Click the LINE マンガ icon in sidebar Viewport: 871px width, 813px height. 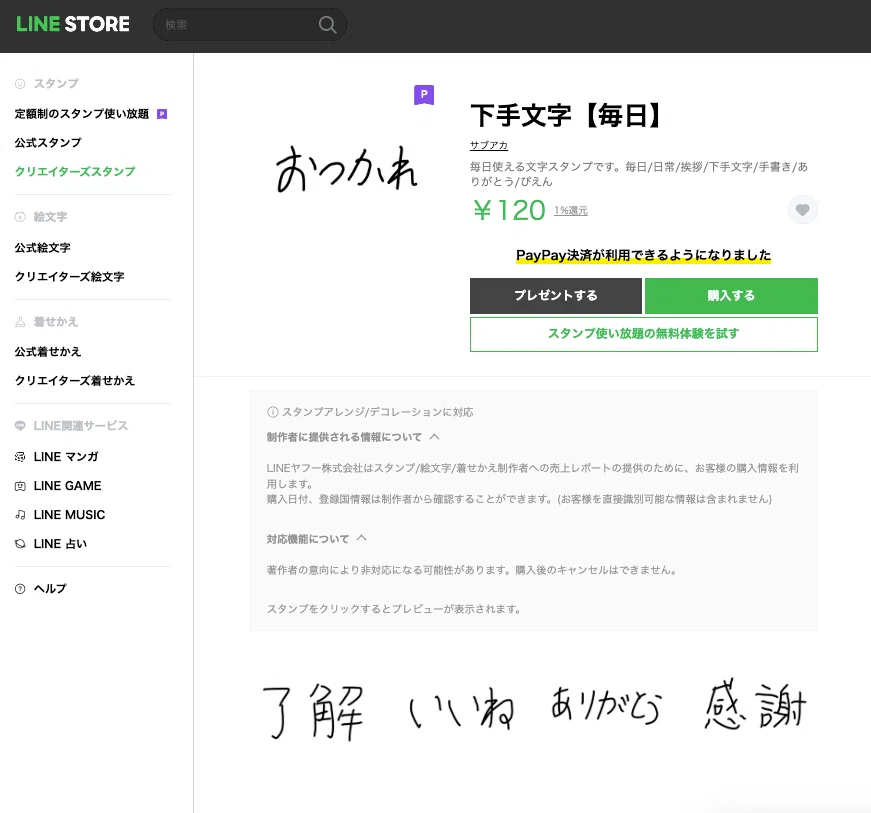click(20, 457)
